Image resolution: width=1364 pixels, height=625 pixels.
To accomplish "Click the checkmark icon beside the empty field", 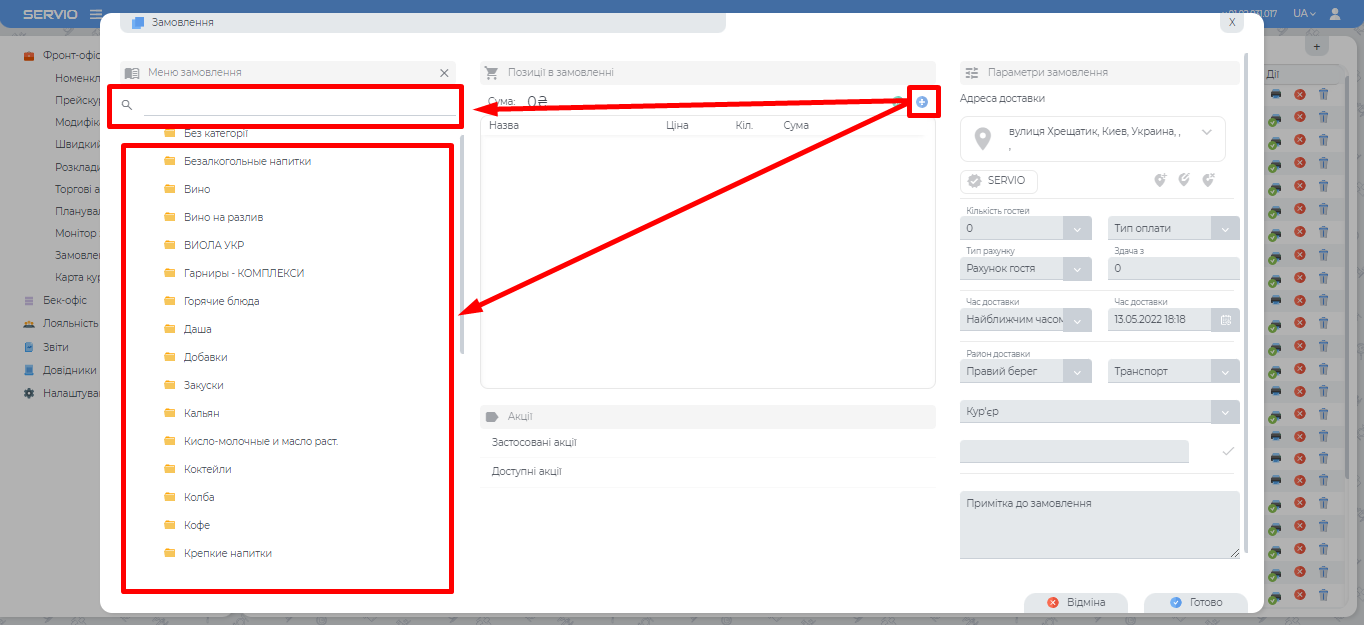I will 1228,452.
